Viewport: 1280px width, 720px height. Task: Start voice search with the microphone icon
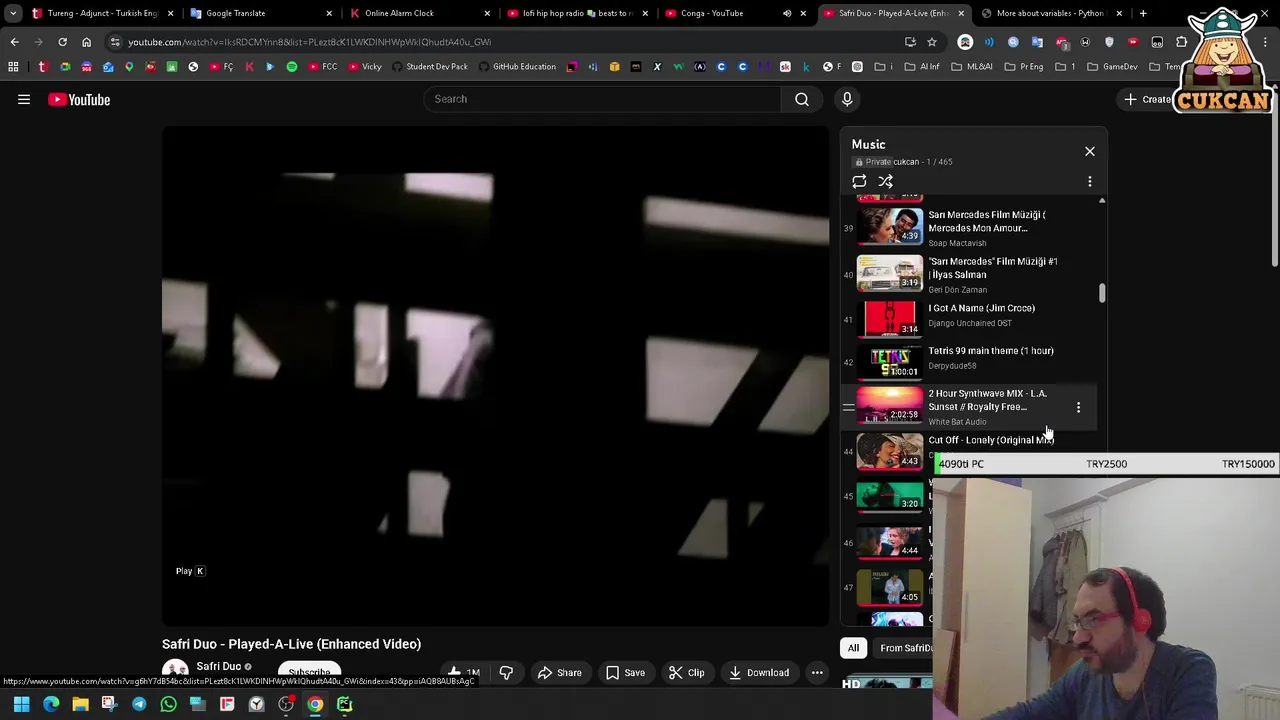[x=847, y=99]
